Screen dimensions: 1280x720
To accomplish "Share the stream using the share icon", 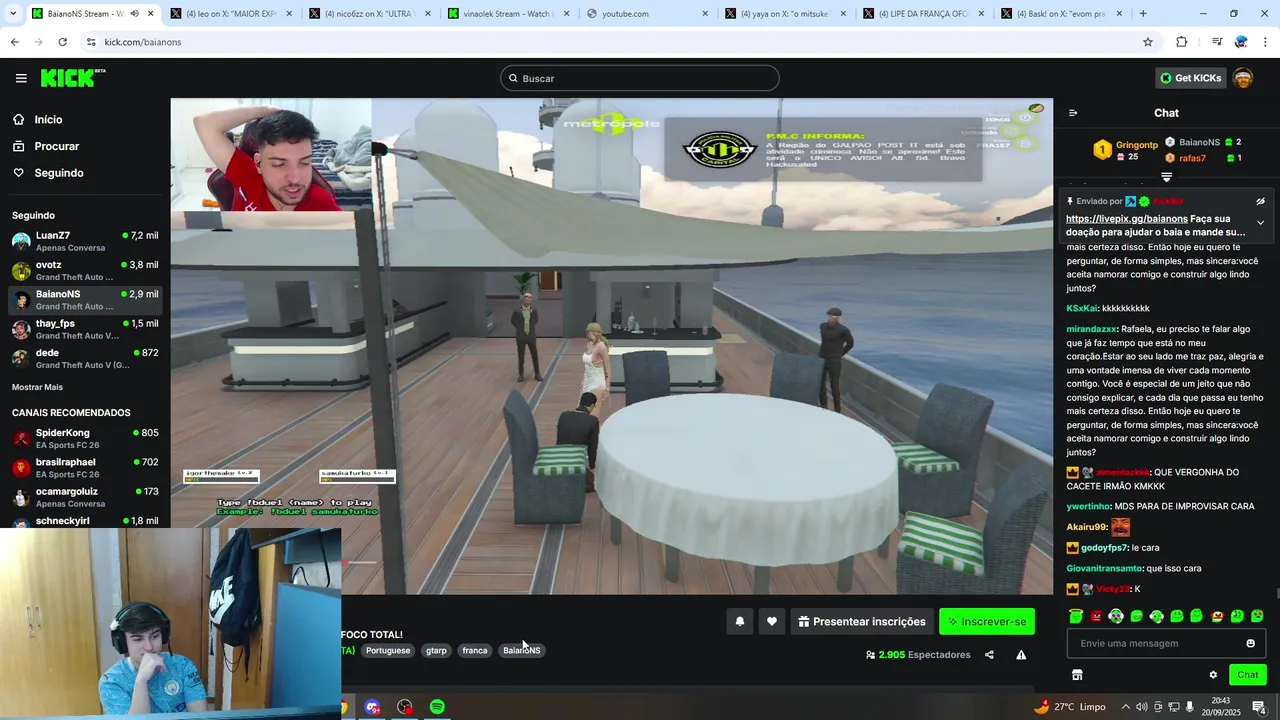I will (989, 655).
